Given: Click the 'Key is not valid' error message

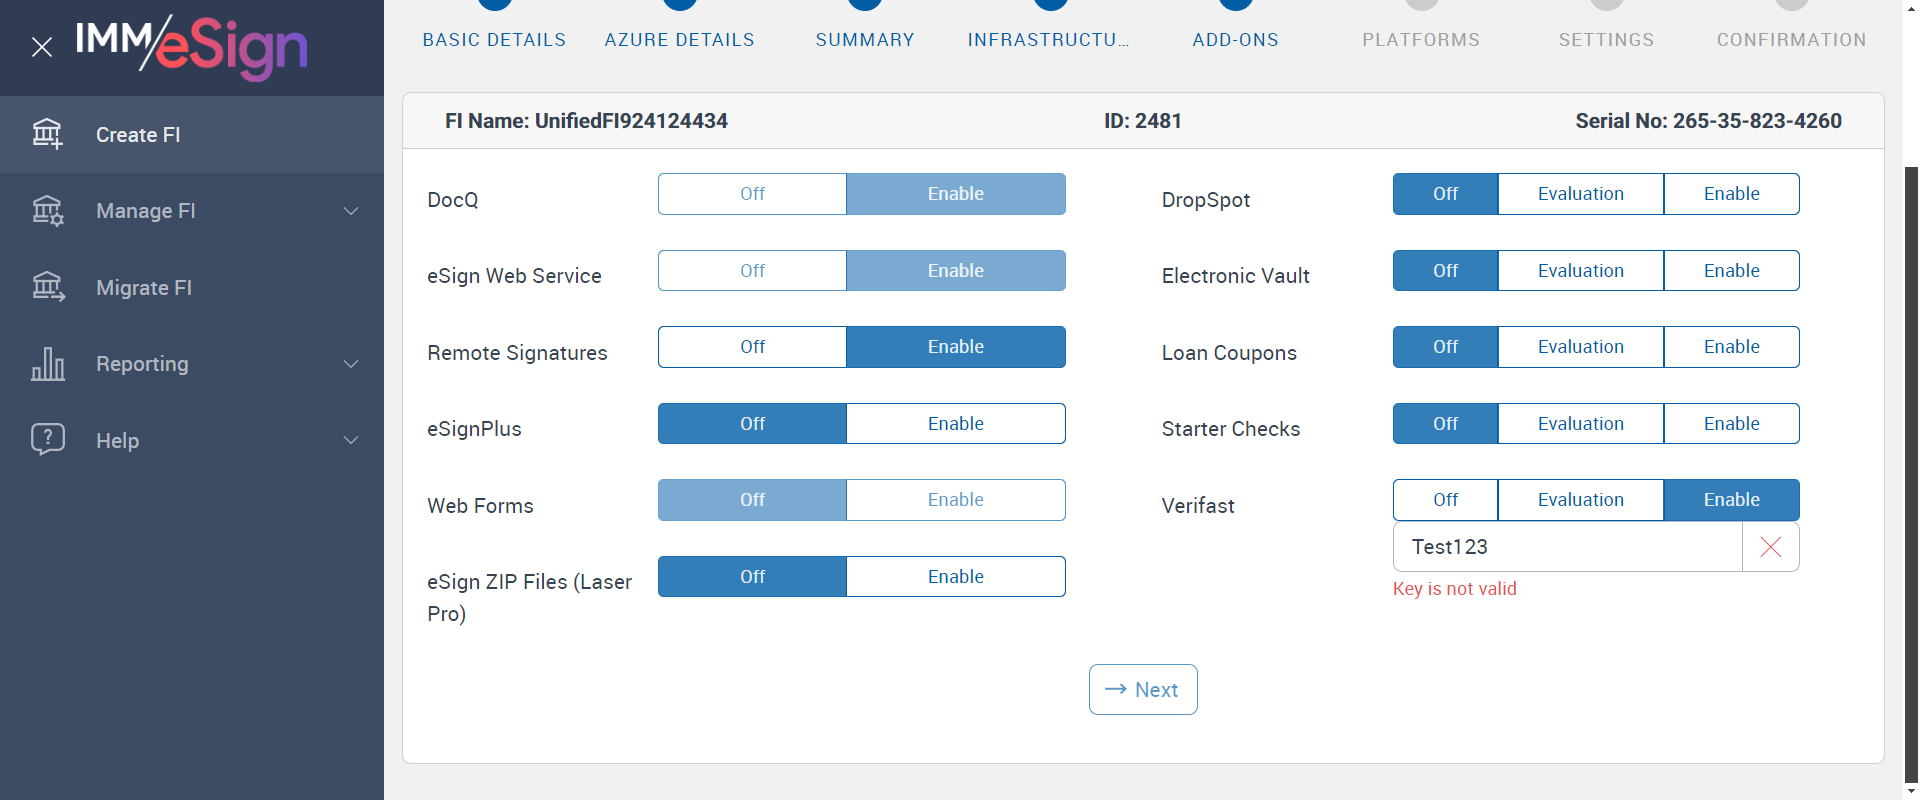Looking at the screenshot, I should pyautogui.click(x=1455, y=589).
